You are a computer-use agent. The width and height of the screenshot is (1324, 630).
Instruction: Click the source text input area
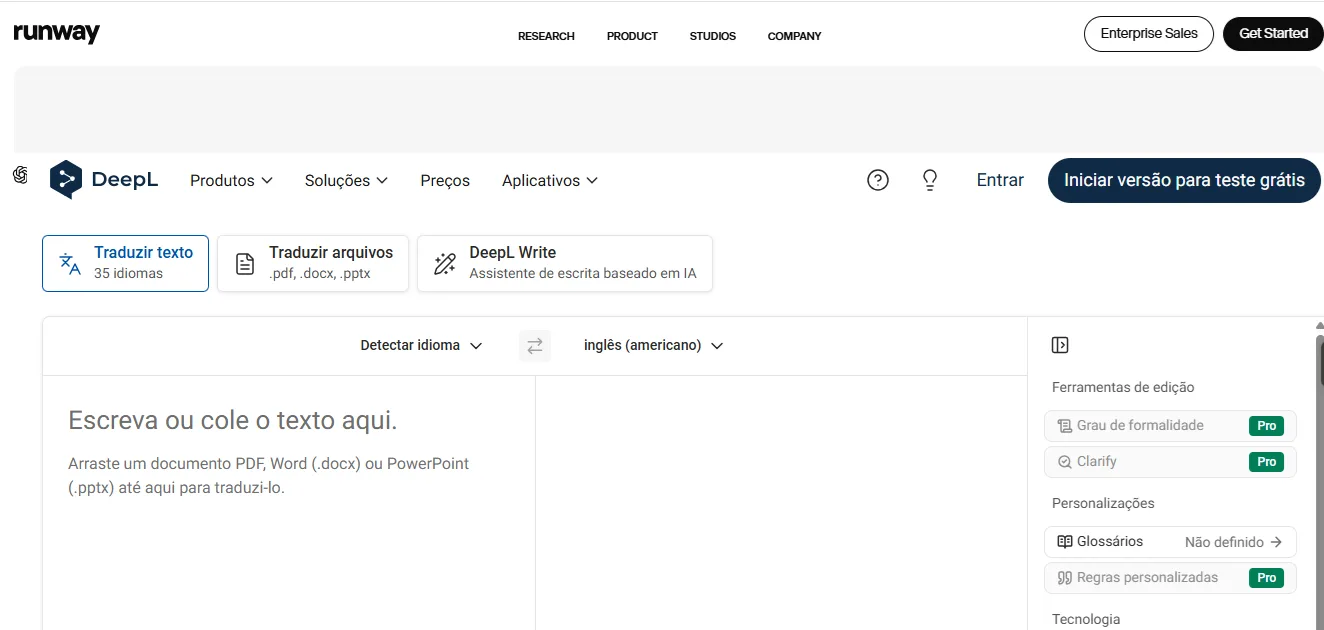click(x=289, y=503)
